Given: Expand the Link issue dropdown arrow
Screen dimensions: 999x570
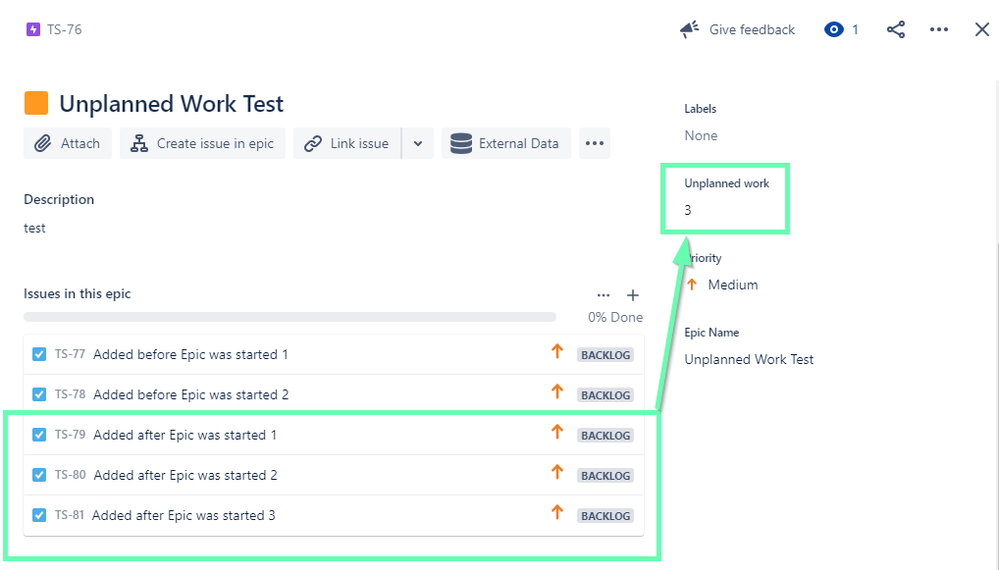Looking at the screenshot, I should point(418,143).
